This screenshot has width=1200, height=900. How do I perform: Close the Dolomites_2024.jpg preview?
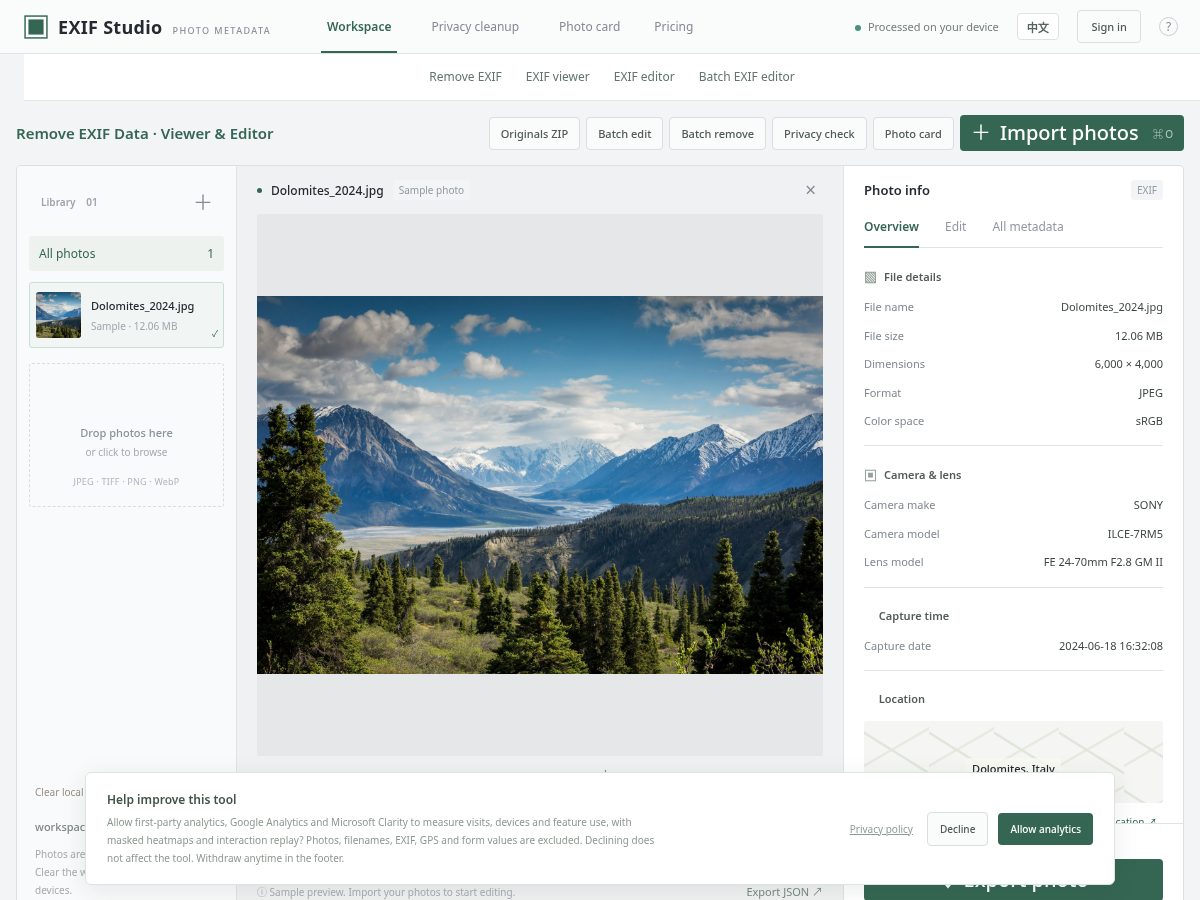point(811,190)
